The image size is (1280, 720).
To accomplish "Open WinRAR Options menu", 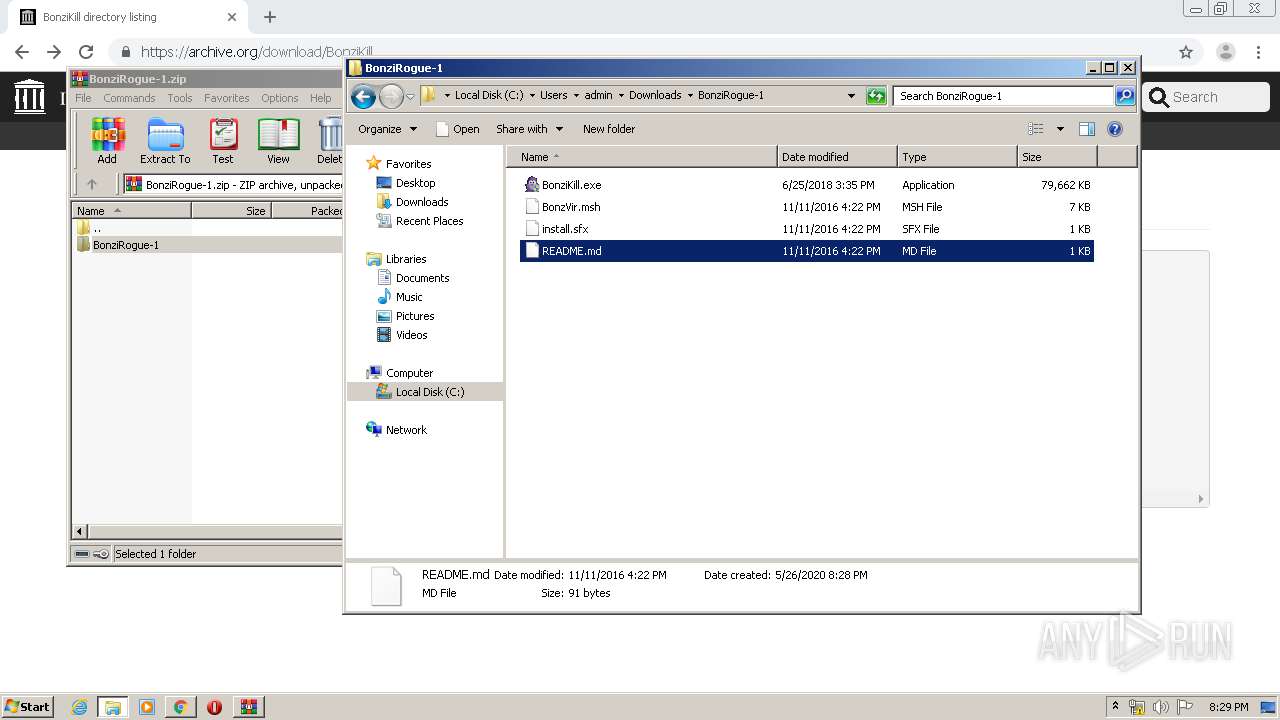I will pos(280,98).
